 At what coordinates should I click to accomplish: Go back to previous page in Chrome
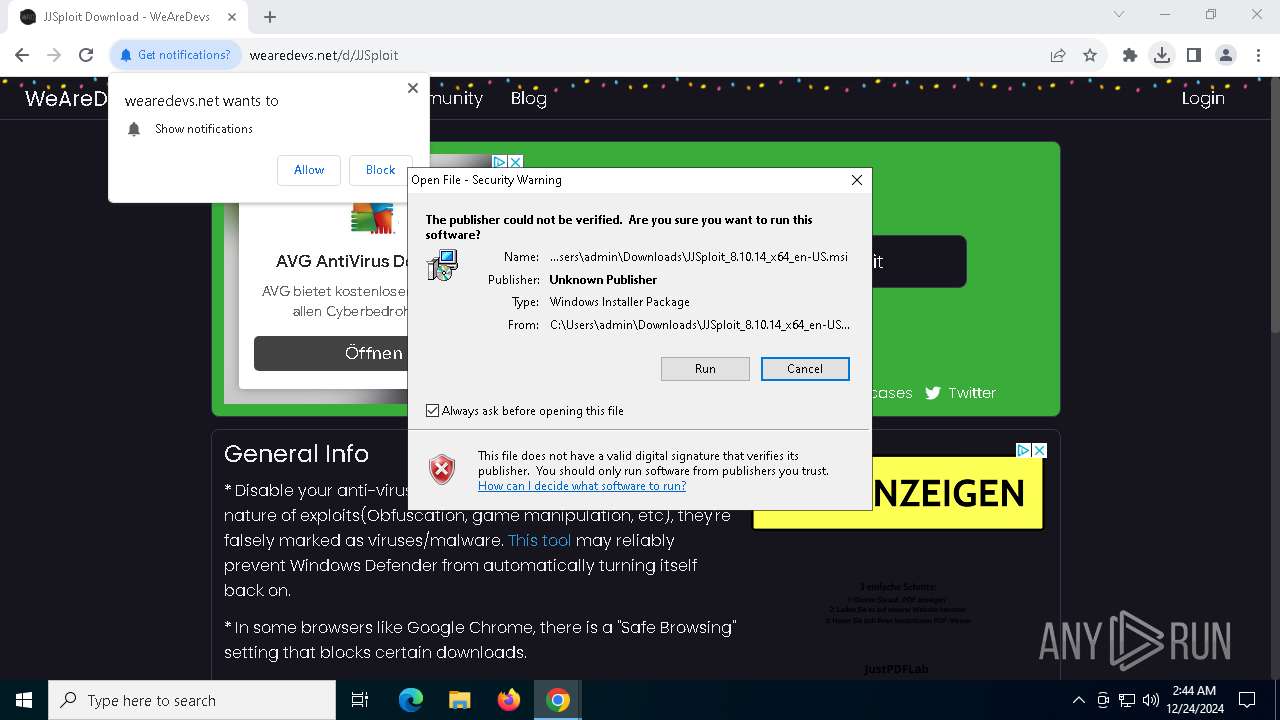pyautogui.click(x=22, y=55)
